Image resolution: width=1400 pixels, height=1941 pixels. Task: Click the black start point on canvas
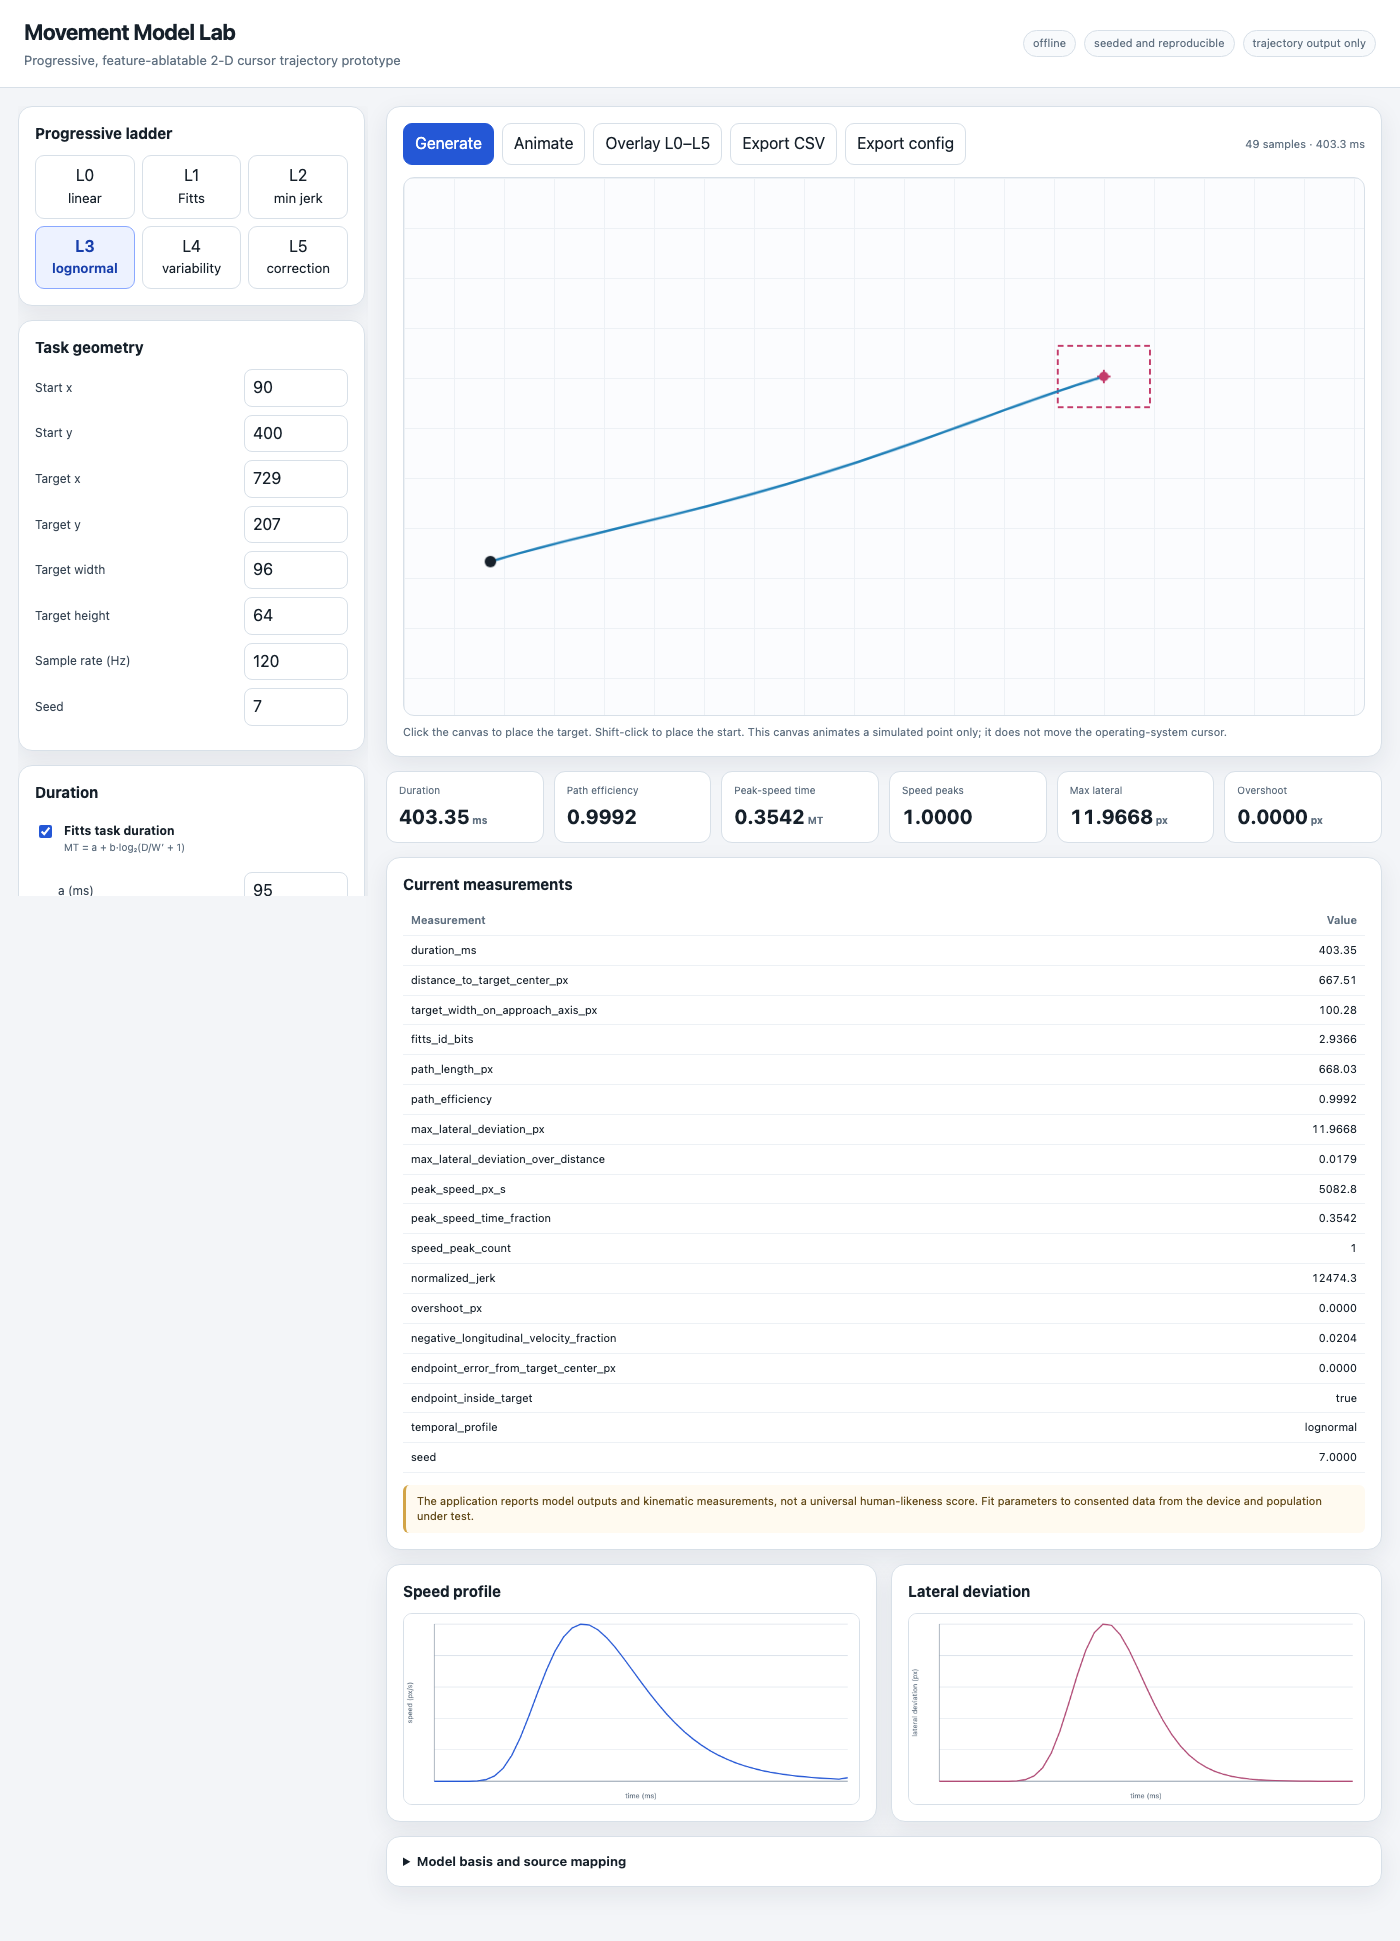click(490, 562)
